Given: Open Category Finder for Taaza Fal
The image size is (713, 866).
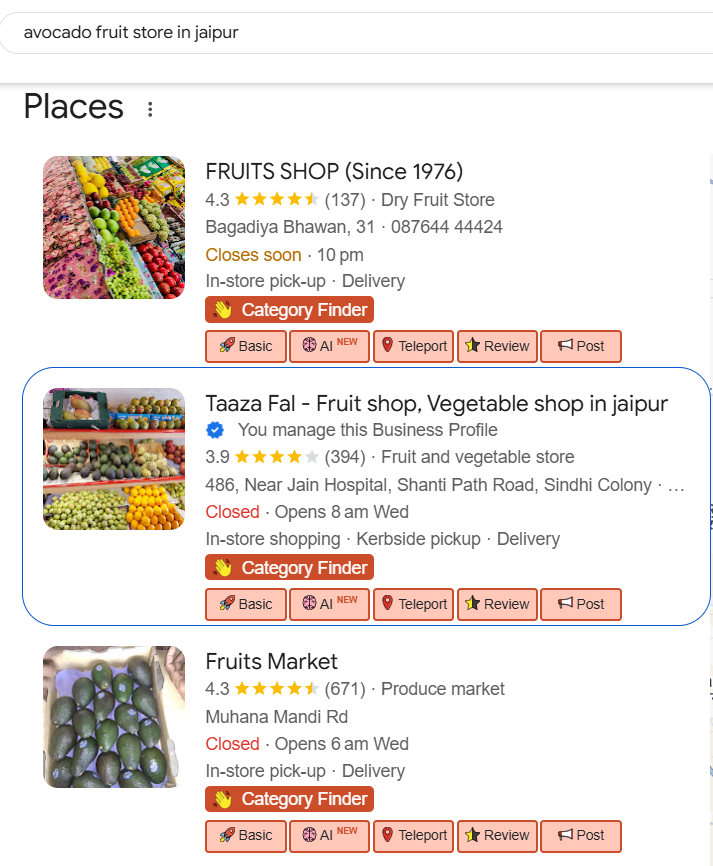Looking at the screenshot, I should tap(289, 568).
